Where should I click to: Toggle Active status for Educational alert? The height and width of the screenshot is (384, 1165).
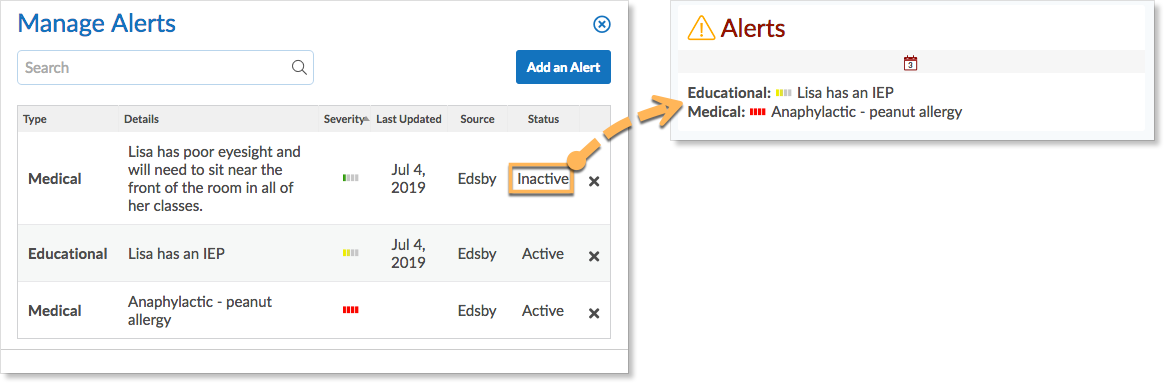click(x=542, y=253)
